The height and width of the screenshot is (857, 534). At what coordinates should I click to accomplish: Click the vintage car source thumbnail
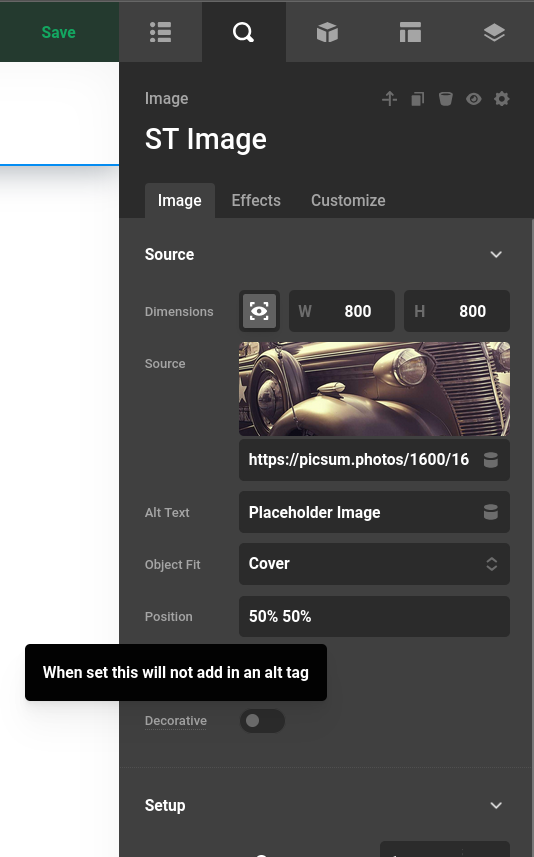pyautogui.click(x=374, y=389)
